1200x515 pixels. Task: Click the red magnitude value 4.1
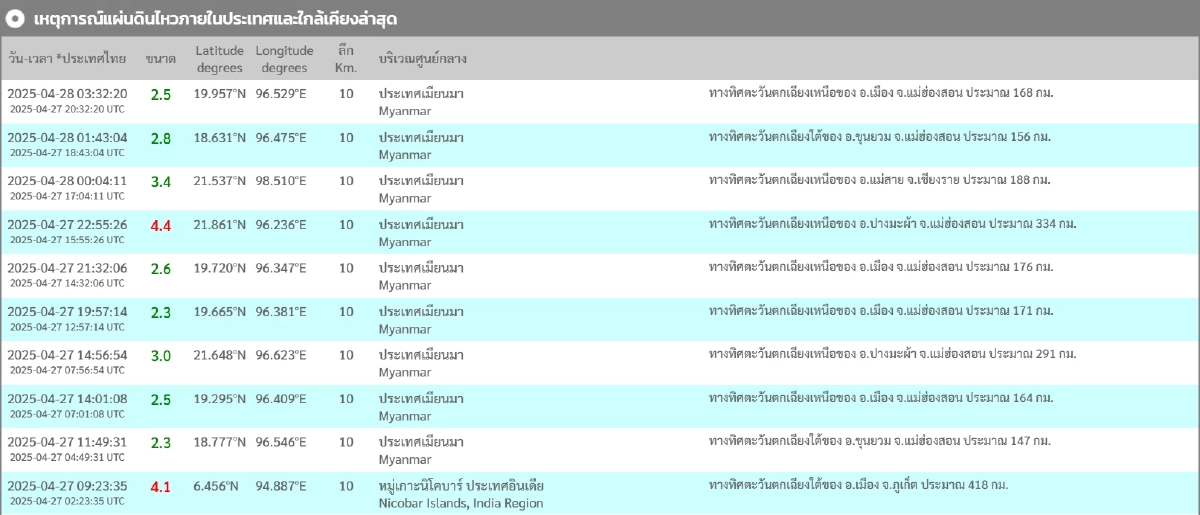tap(161, 487)
